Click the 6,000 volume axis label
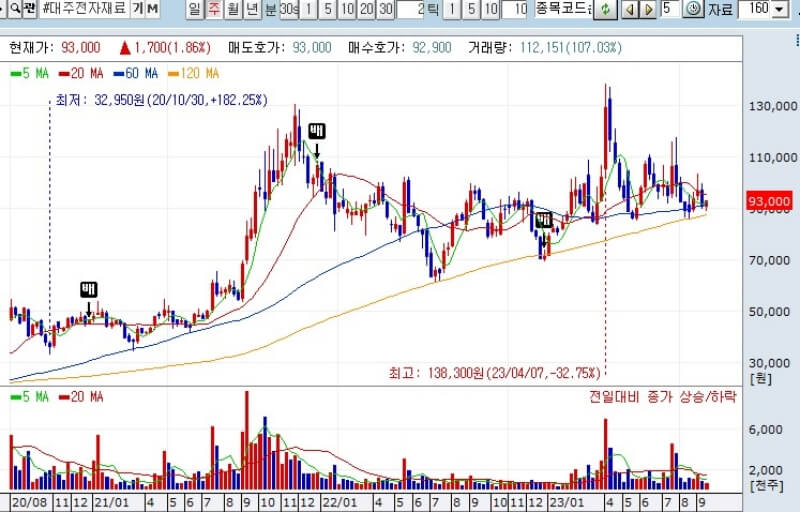800x512 pixels. (765, 430)
